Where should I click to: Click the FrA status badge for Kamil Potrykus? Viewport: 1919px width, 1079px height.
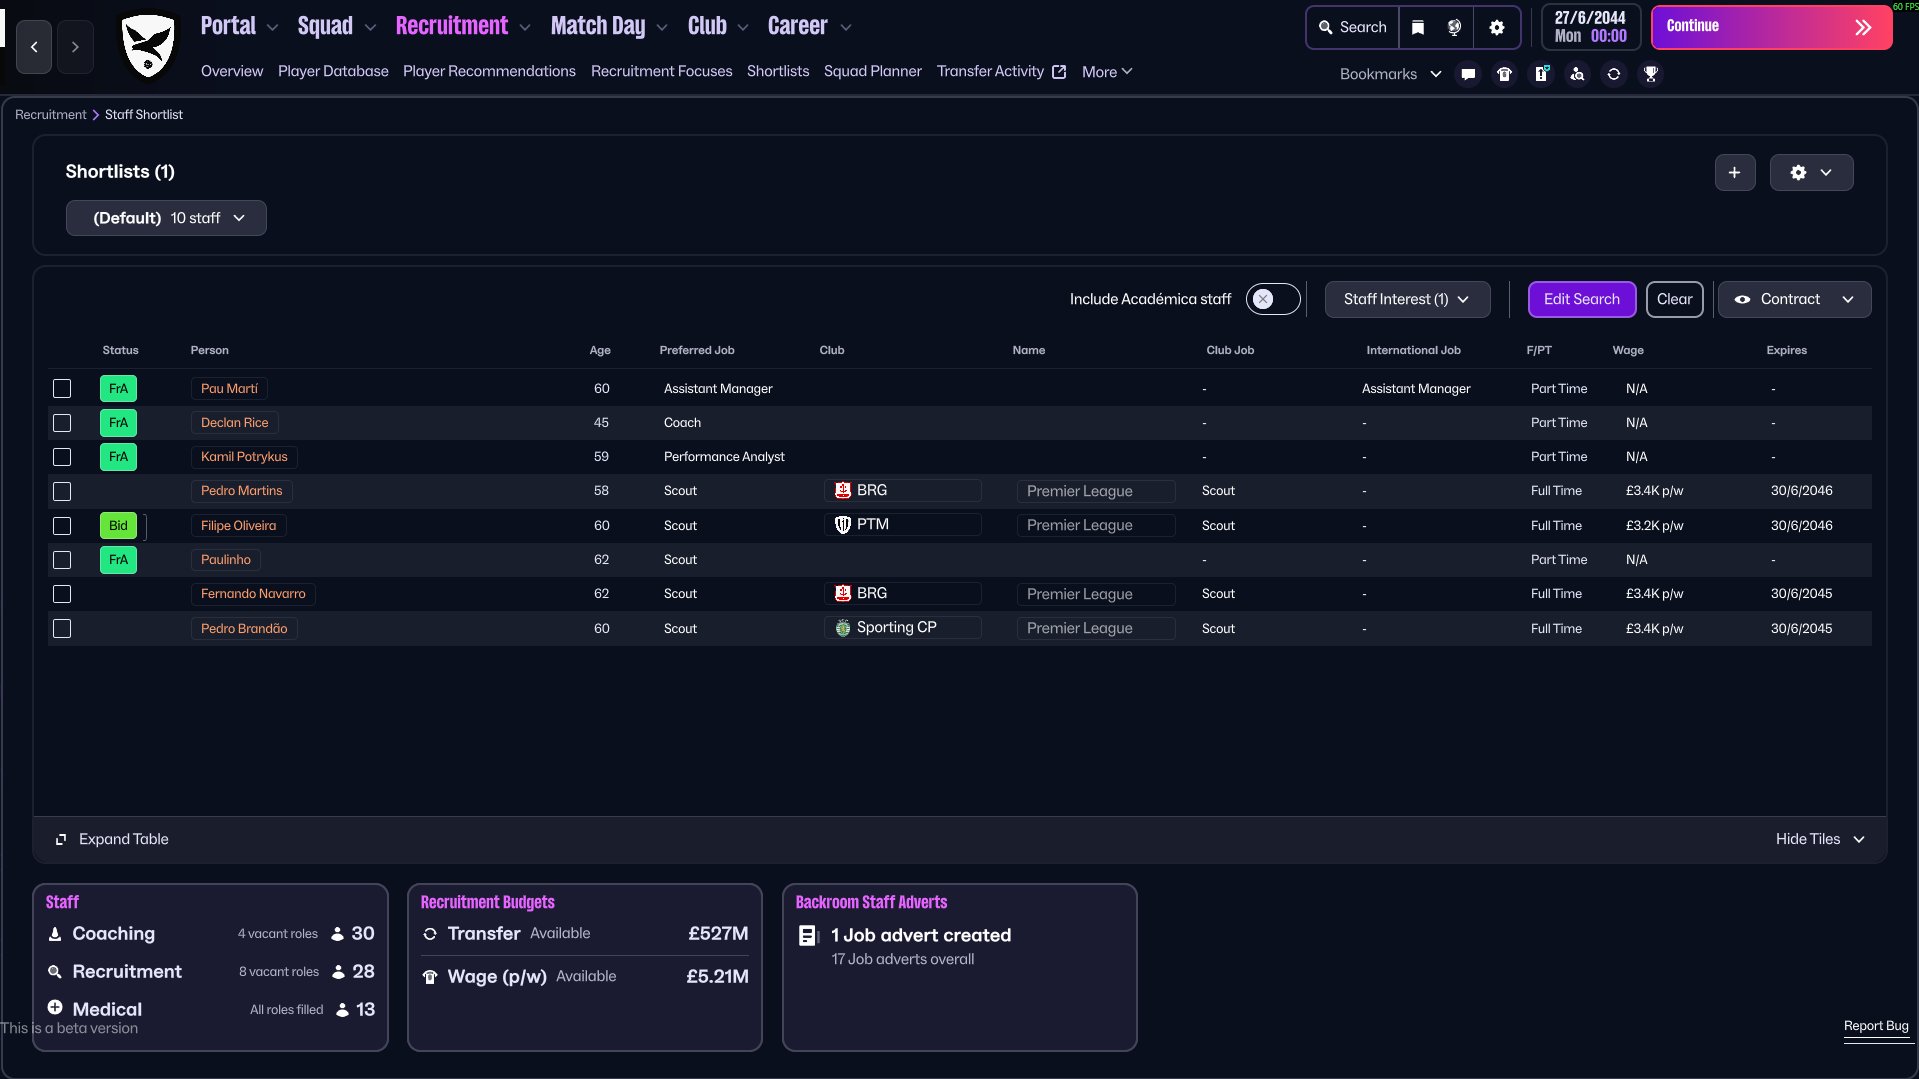tap(118, 457)
